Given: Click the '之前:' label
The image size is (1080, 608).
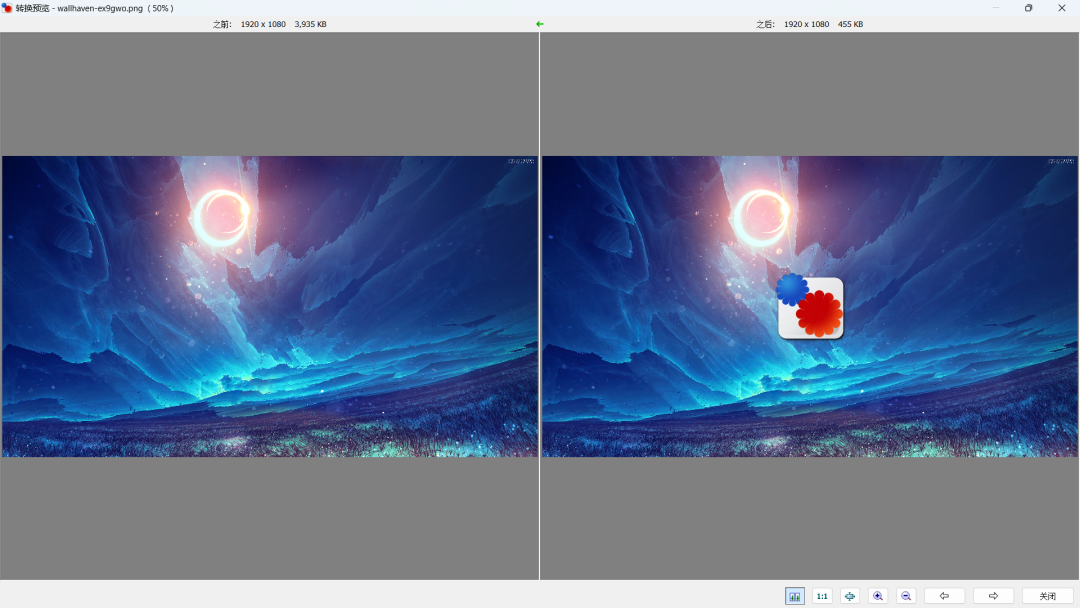Looking at the screenshot, I should 222,24.
